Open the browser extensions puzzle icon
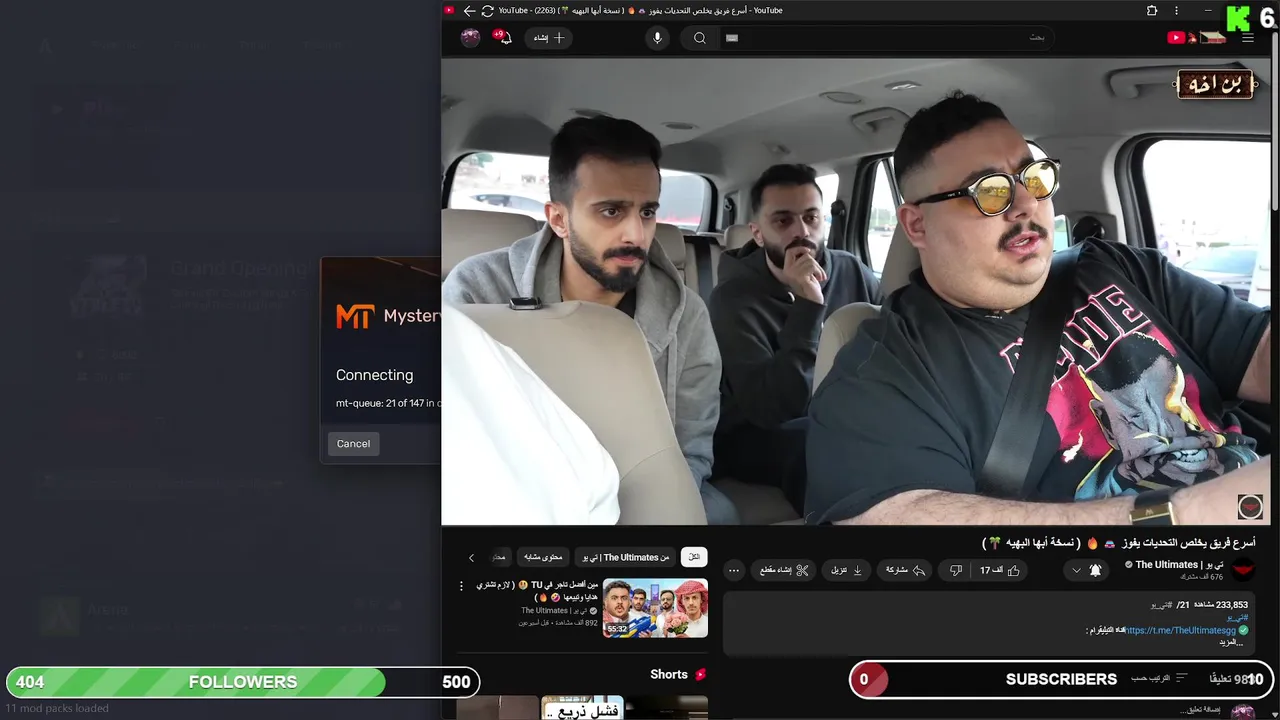Viewport: 1280px width, 720px height. 1152,11
